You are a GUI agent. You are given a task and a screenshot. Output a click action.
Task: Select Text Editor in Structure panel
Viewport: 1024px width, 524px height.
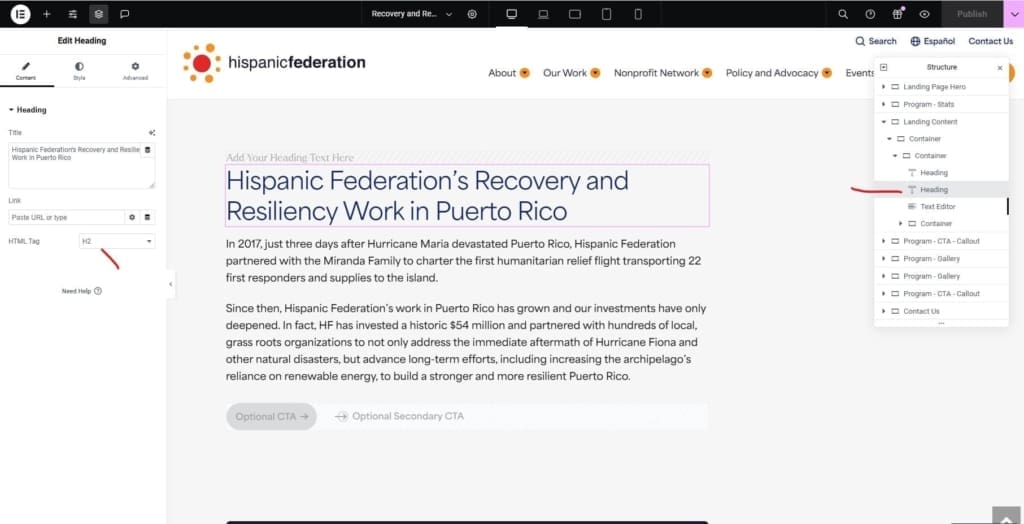point(937,207)
